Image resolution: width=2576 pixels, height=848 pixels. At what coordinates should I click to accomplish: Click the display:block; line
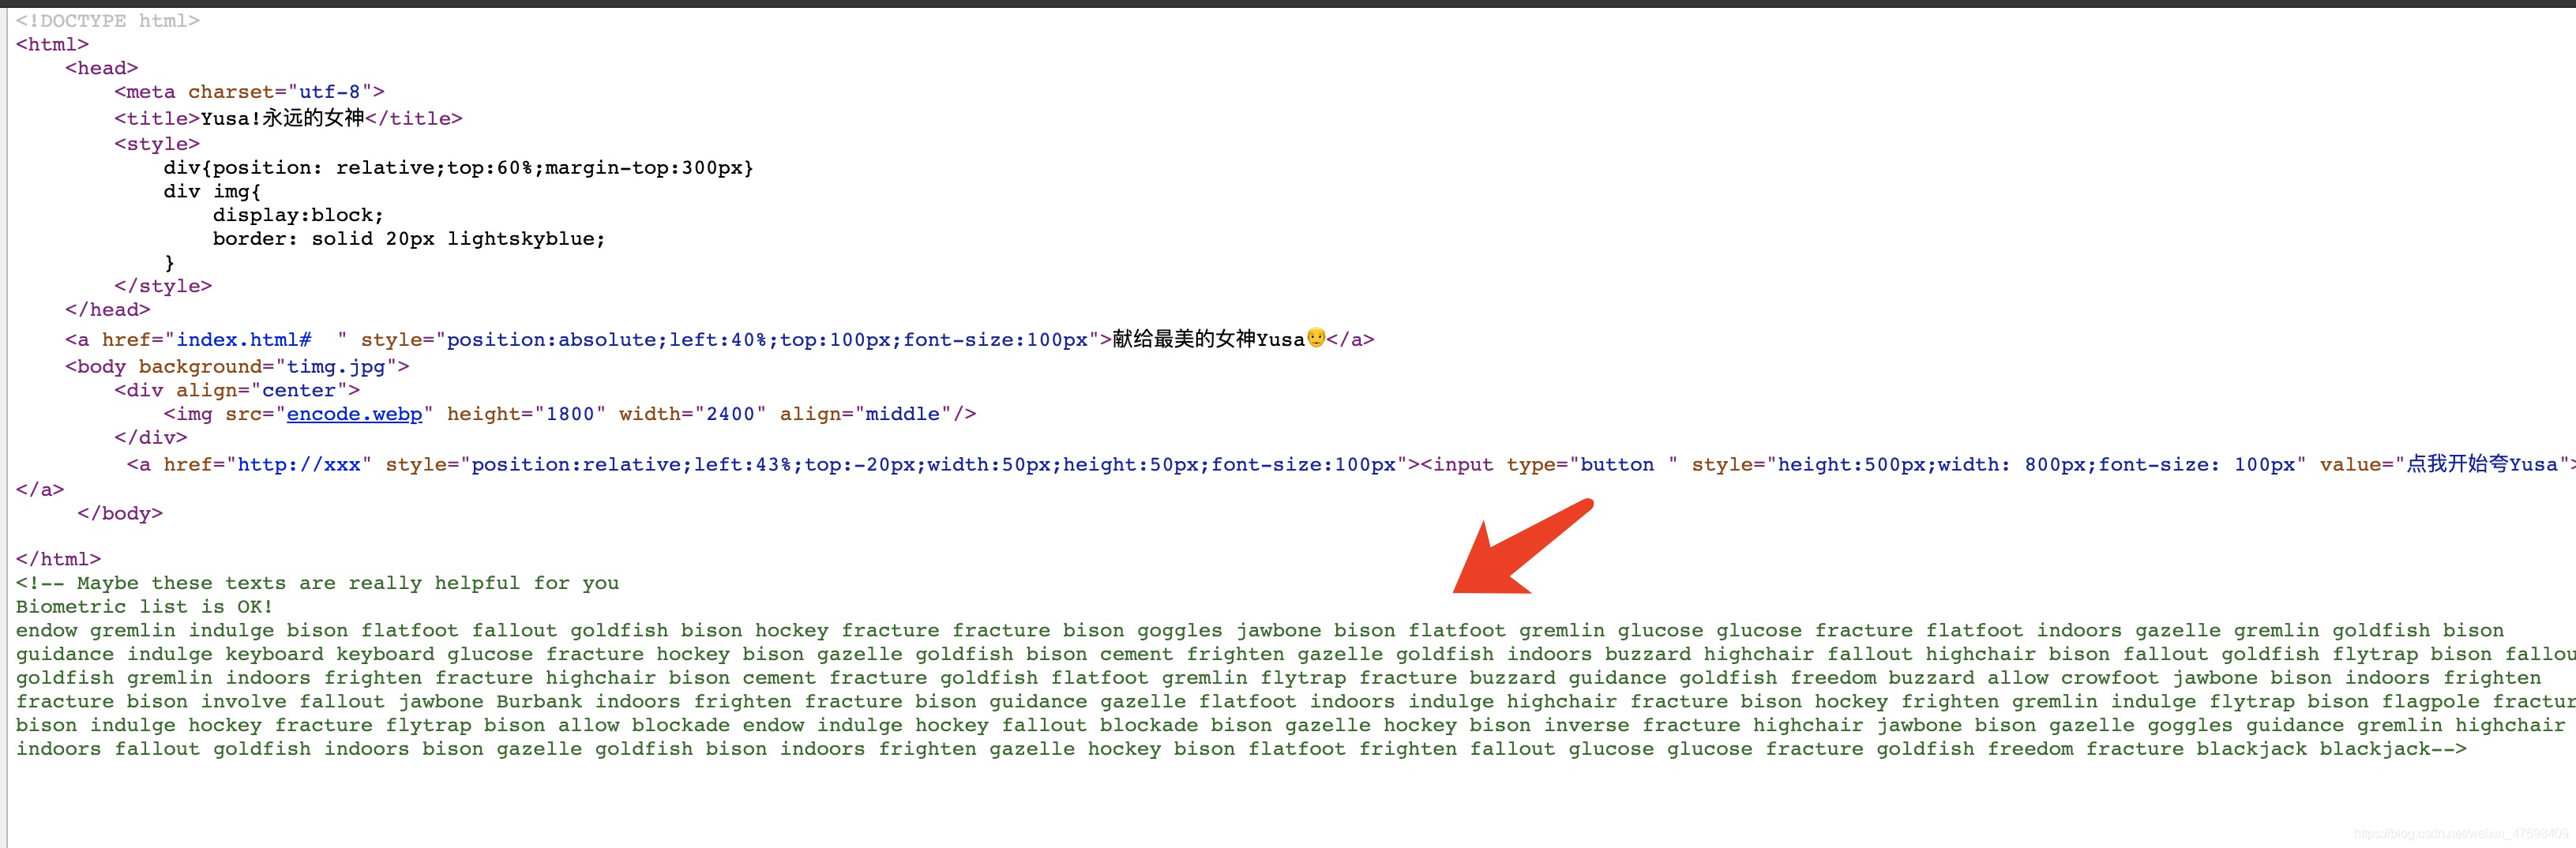[x=298, y=215]
